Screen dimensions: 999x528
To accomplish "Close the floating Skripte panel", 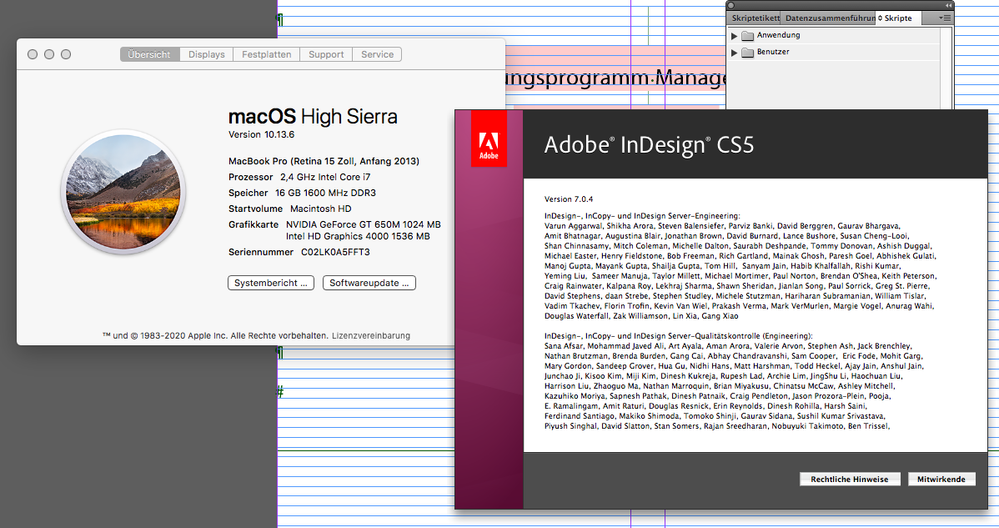I will 731,5.
